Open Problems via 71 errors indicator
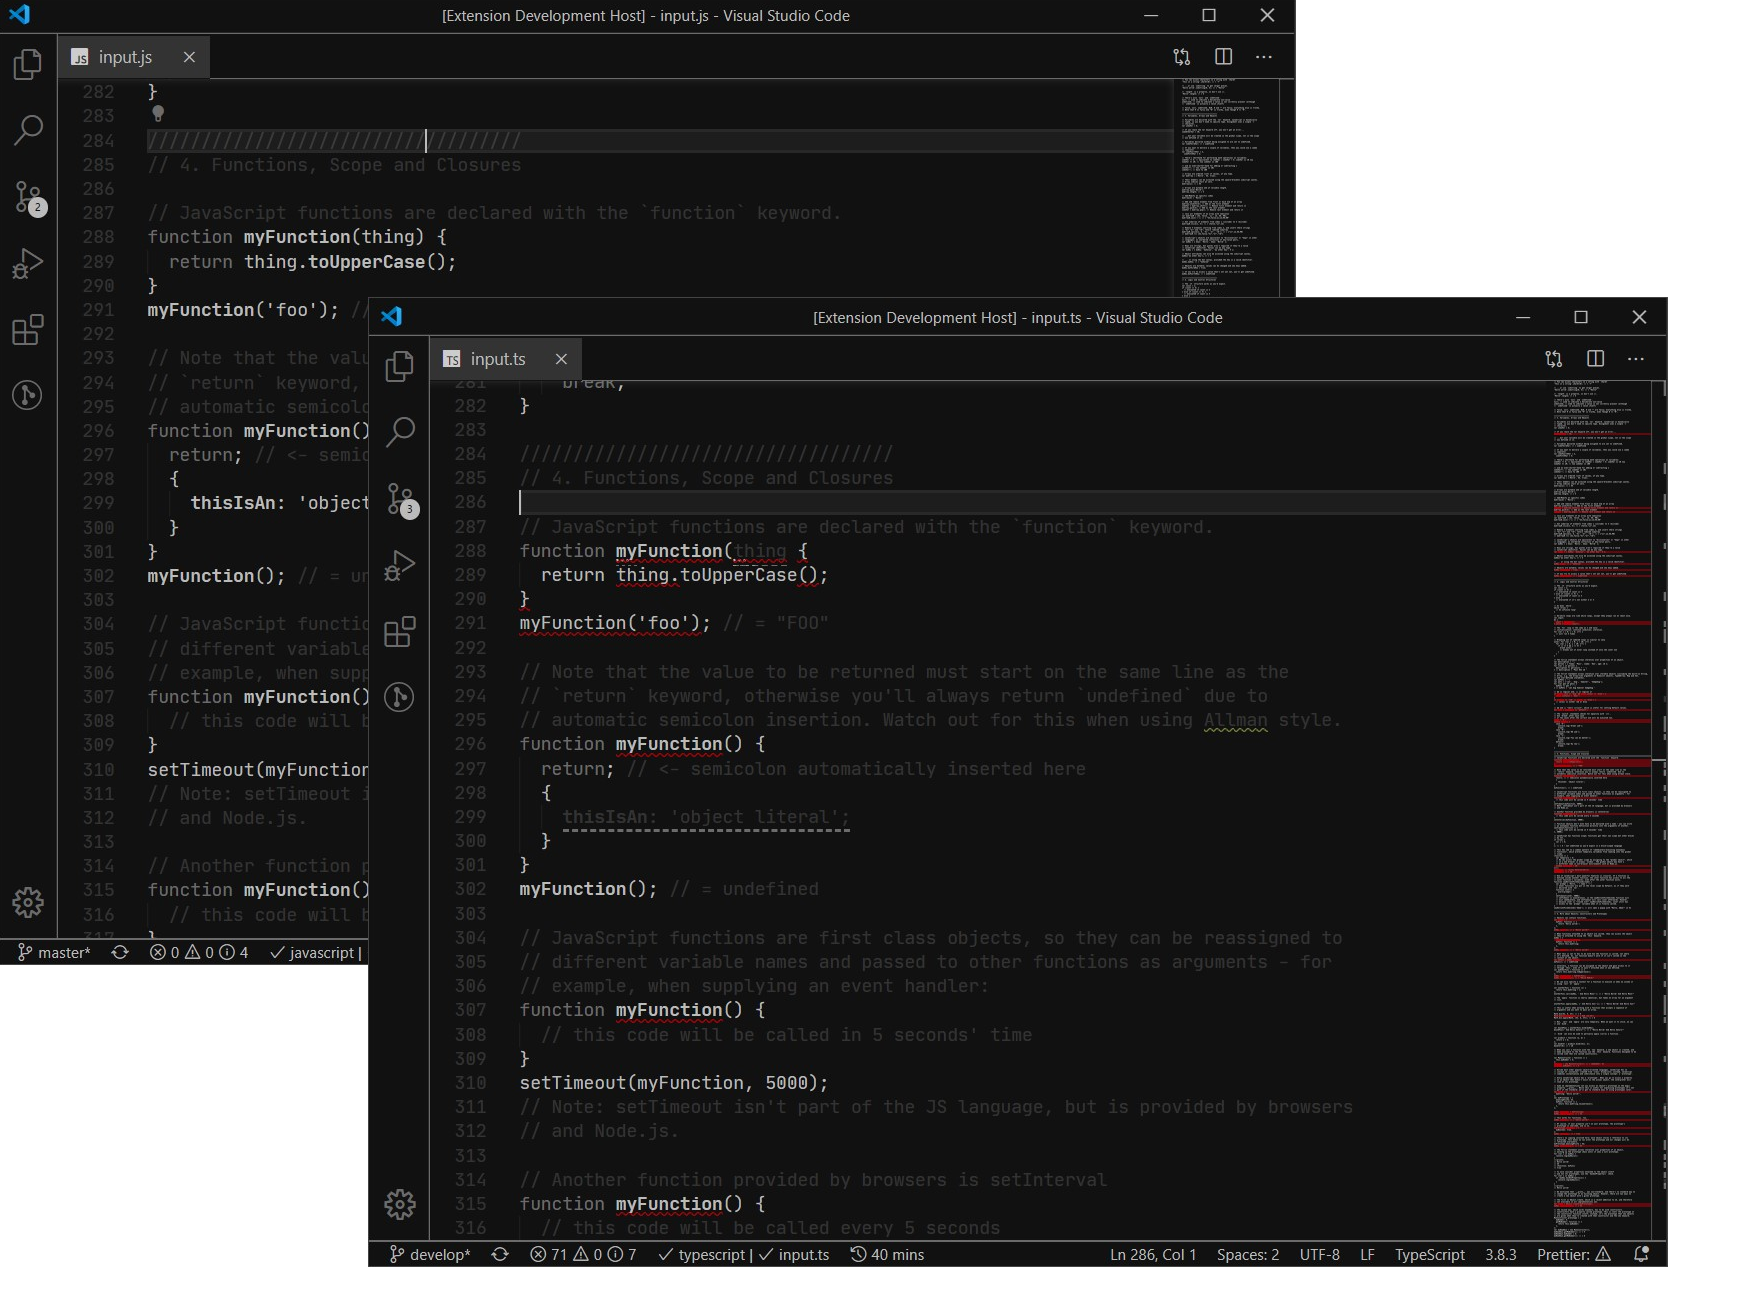The height and width of the screenshot is (1312, 1751). 583,1254
